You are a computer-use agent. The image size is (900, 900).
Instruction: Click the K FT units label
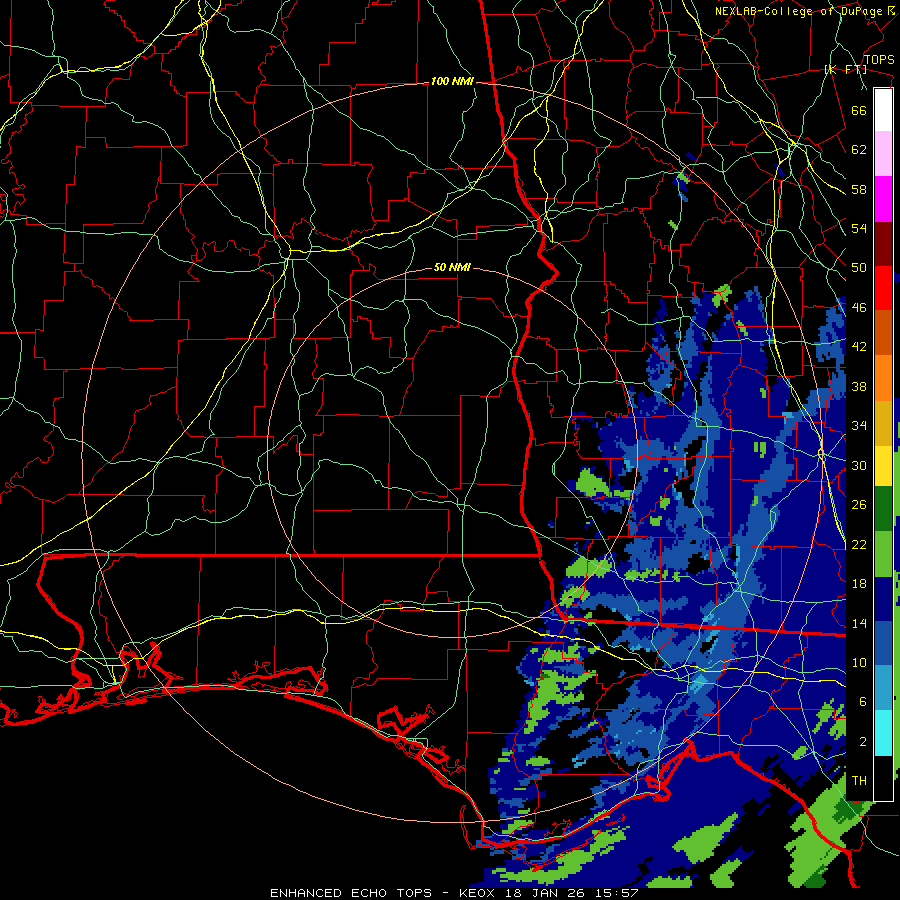click(845, 70)
